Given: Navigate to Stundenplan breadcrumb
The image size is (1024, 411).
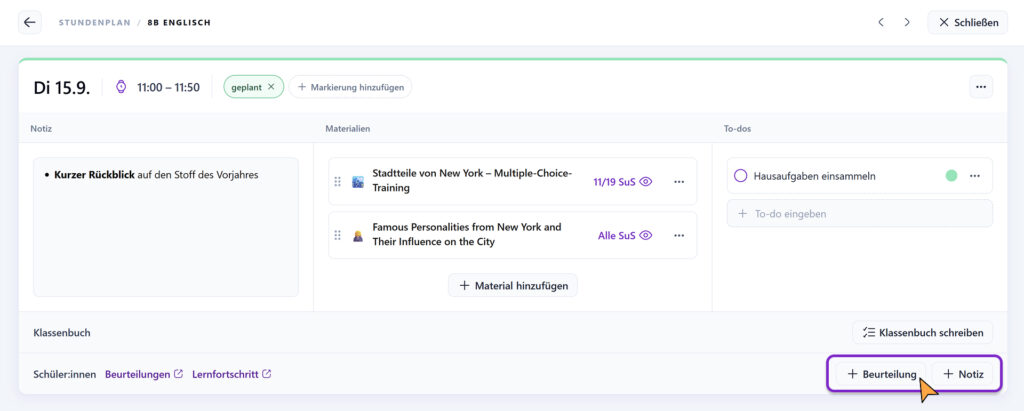Looking at the screenshot, I should tap(93, 22).
